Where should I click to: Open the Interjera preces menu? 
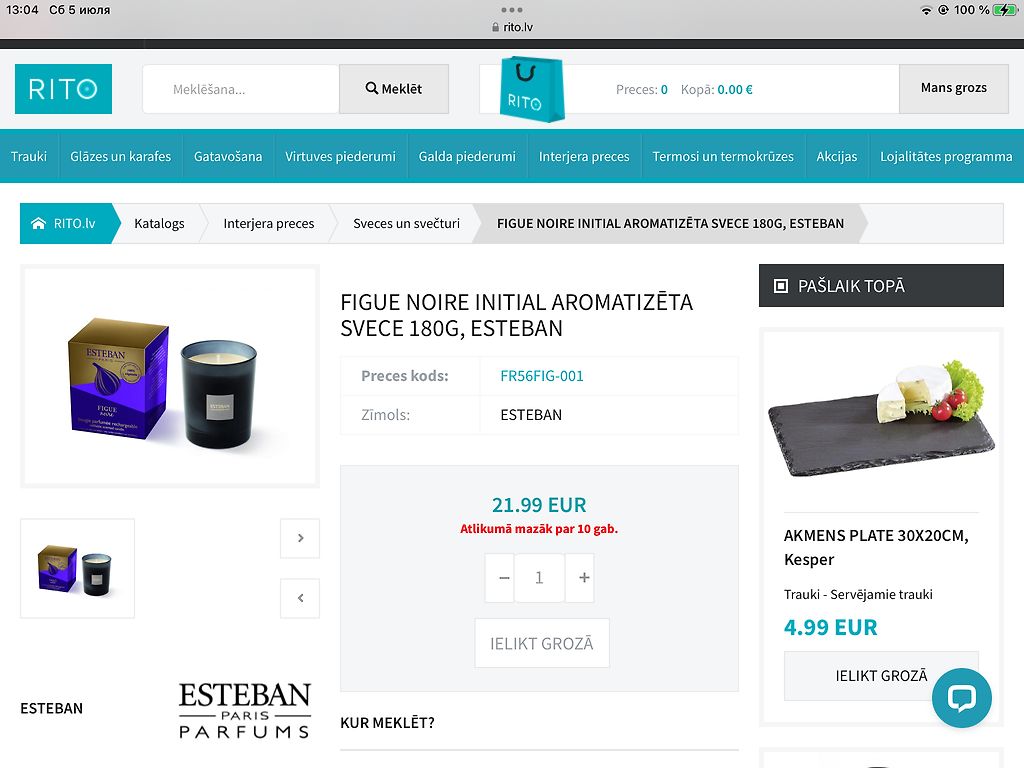coord(584,156)
